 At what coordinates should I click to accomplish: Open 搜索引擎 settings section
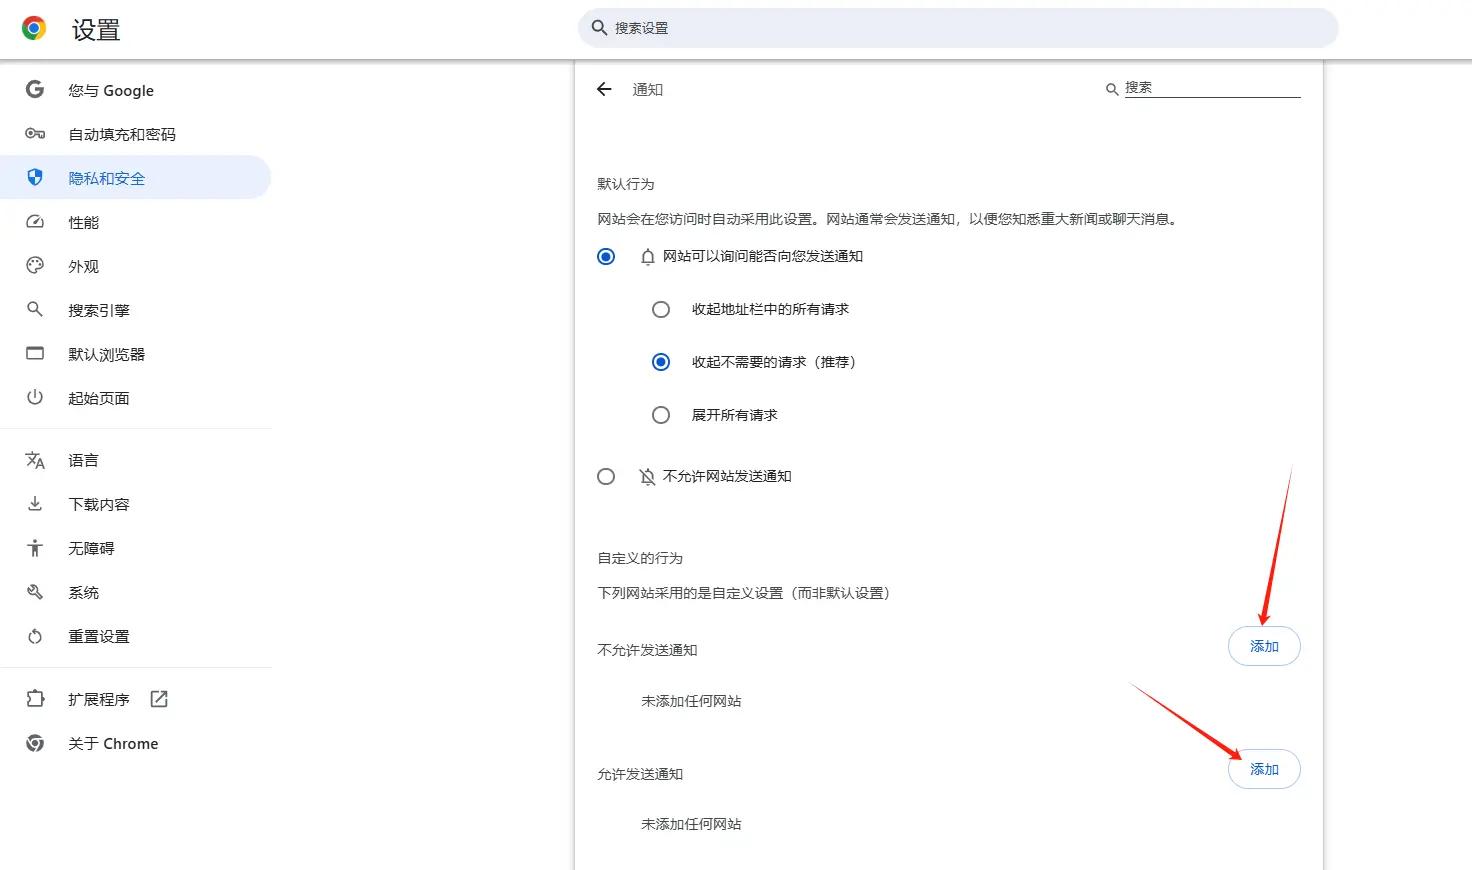[x=136, y=310]
